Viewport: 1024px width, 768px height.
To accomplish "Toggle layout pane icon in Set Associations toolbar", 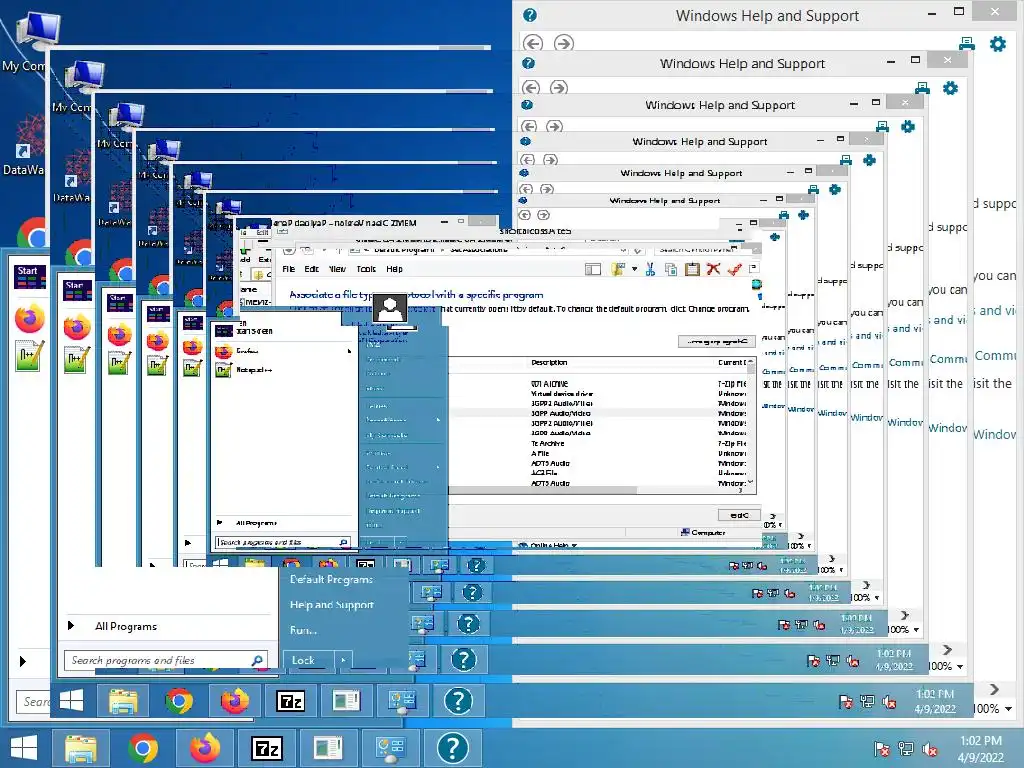I will click(x=593, y=269).
